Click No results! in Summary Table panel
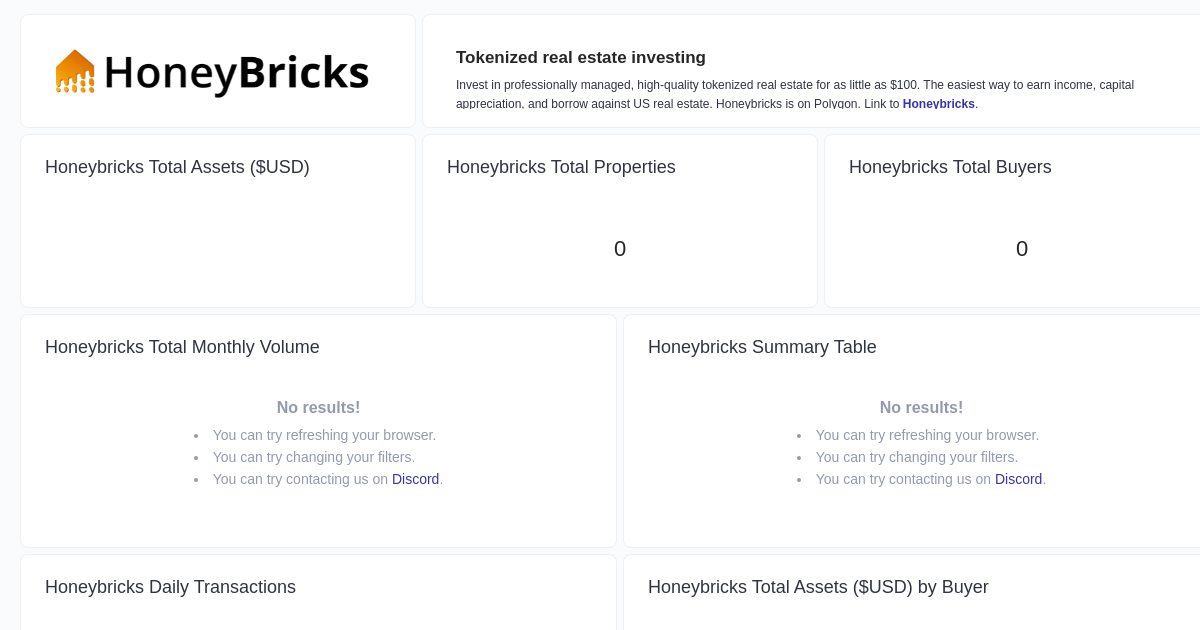This screenshot has height=630, width=1200. [921, 408]
